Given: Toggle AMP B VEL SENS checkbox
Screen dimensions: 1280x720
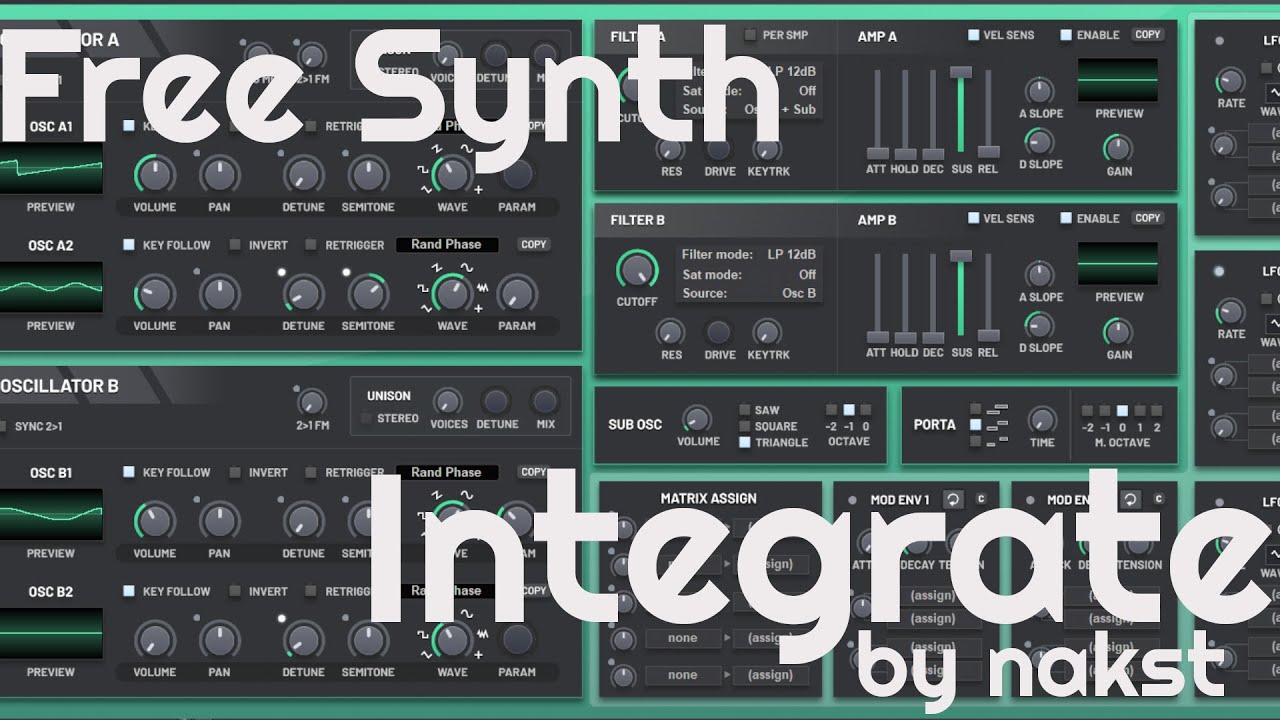Looking at the screenshot, I should 973,218.
